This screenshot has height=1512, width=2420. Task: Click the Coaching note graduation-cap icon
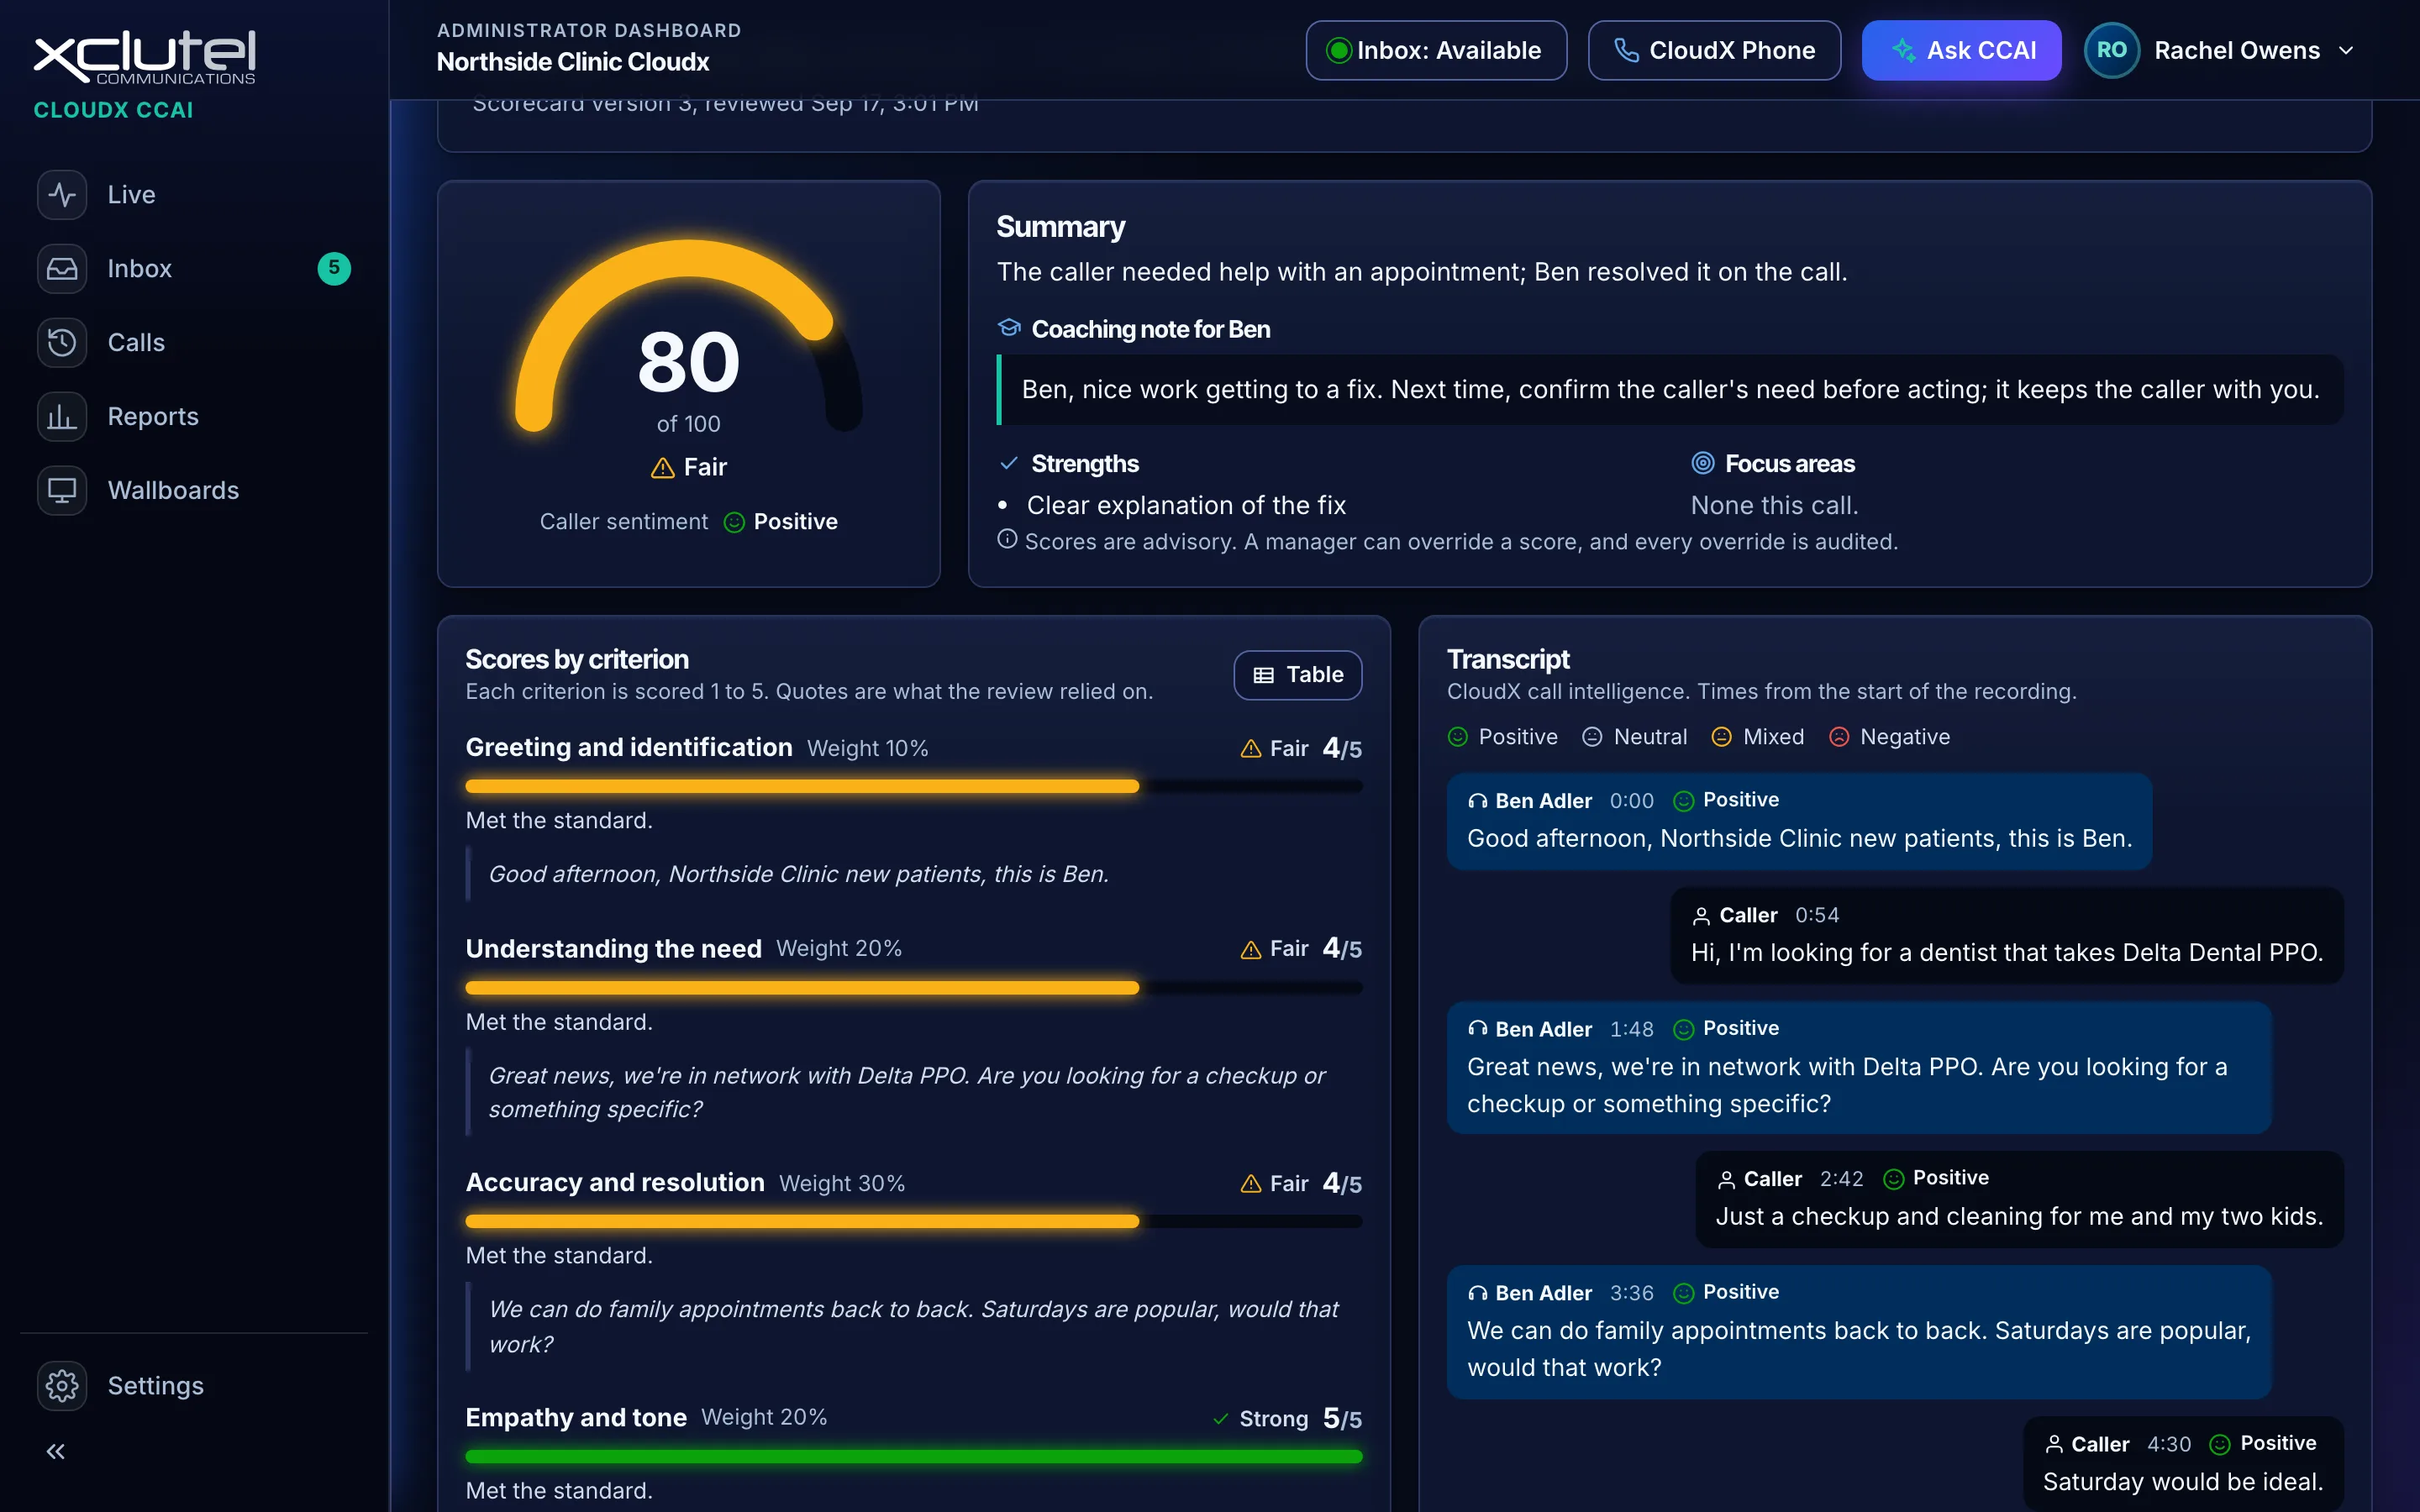pos(1009,328)
